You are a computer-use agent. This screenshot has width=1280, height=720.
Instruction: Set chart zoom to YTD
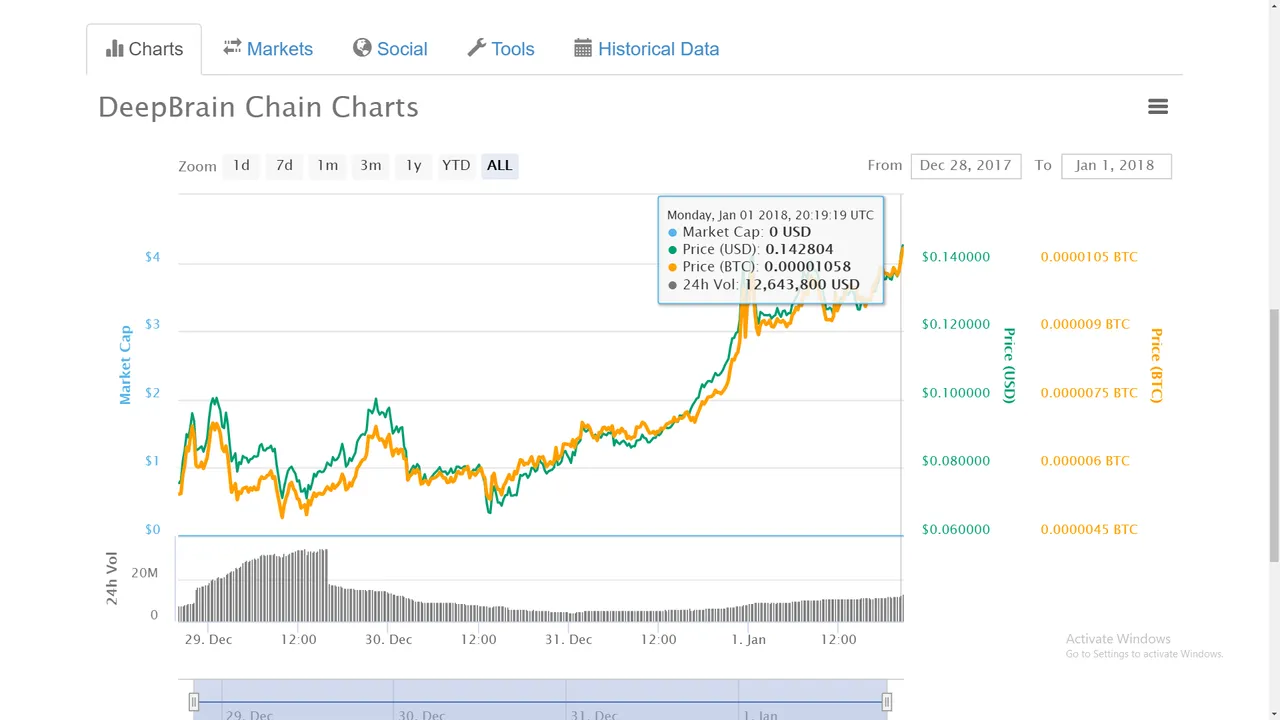point(456,166)
